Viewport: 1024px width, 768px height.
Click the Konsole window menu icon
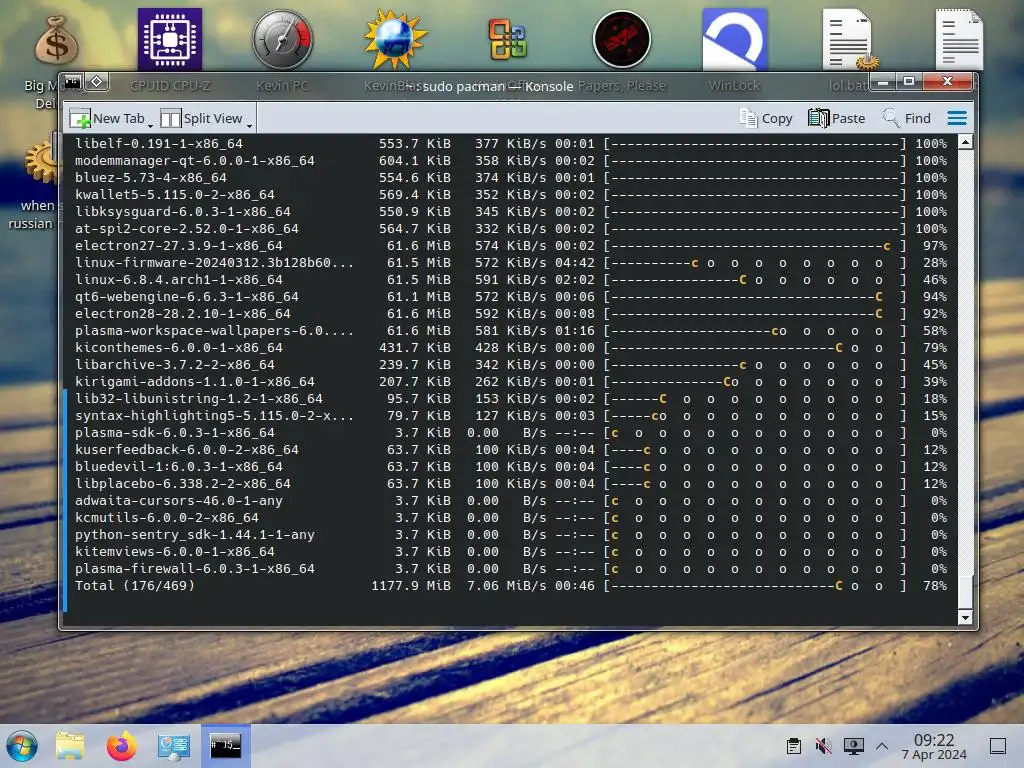(72, 82)
